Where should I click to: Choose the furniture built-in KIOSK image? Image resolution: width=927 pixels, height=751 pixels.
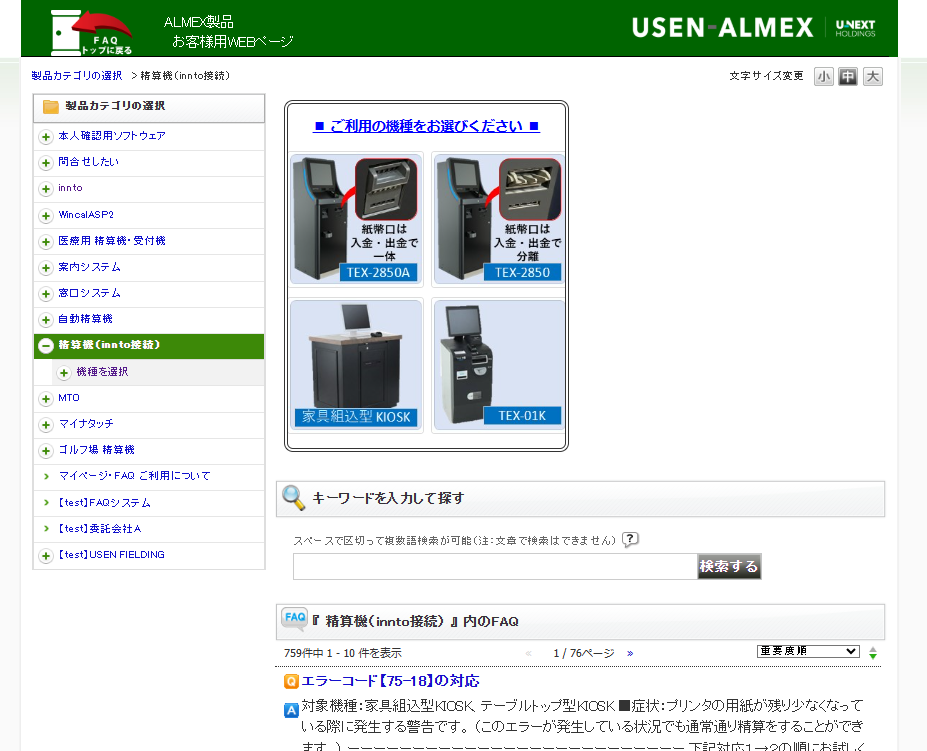tap(356, 365)
